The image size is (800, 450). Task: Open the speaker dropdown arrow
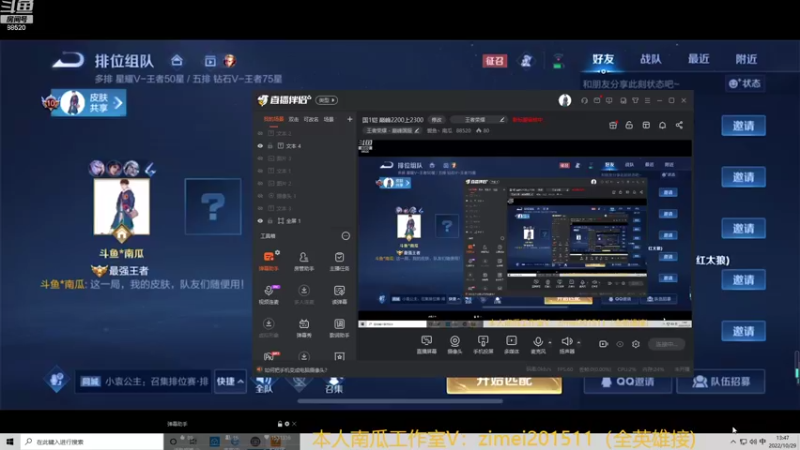(579, 342)
